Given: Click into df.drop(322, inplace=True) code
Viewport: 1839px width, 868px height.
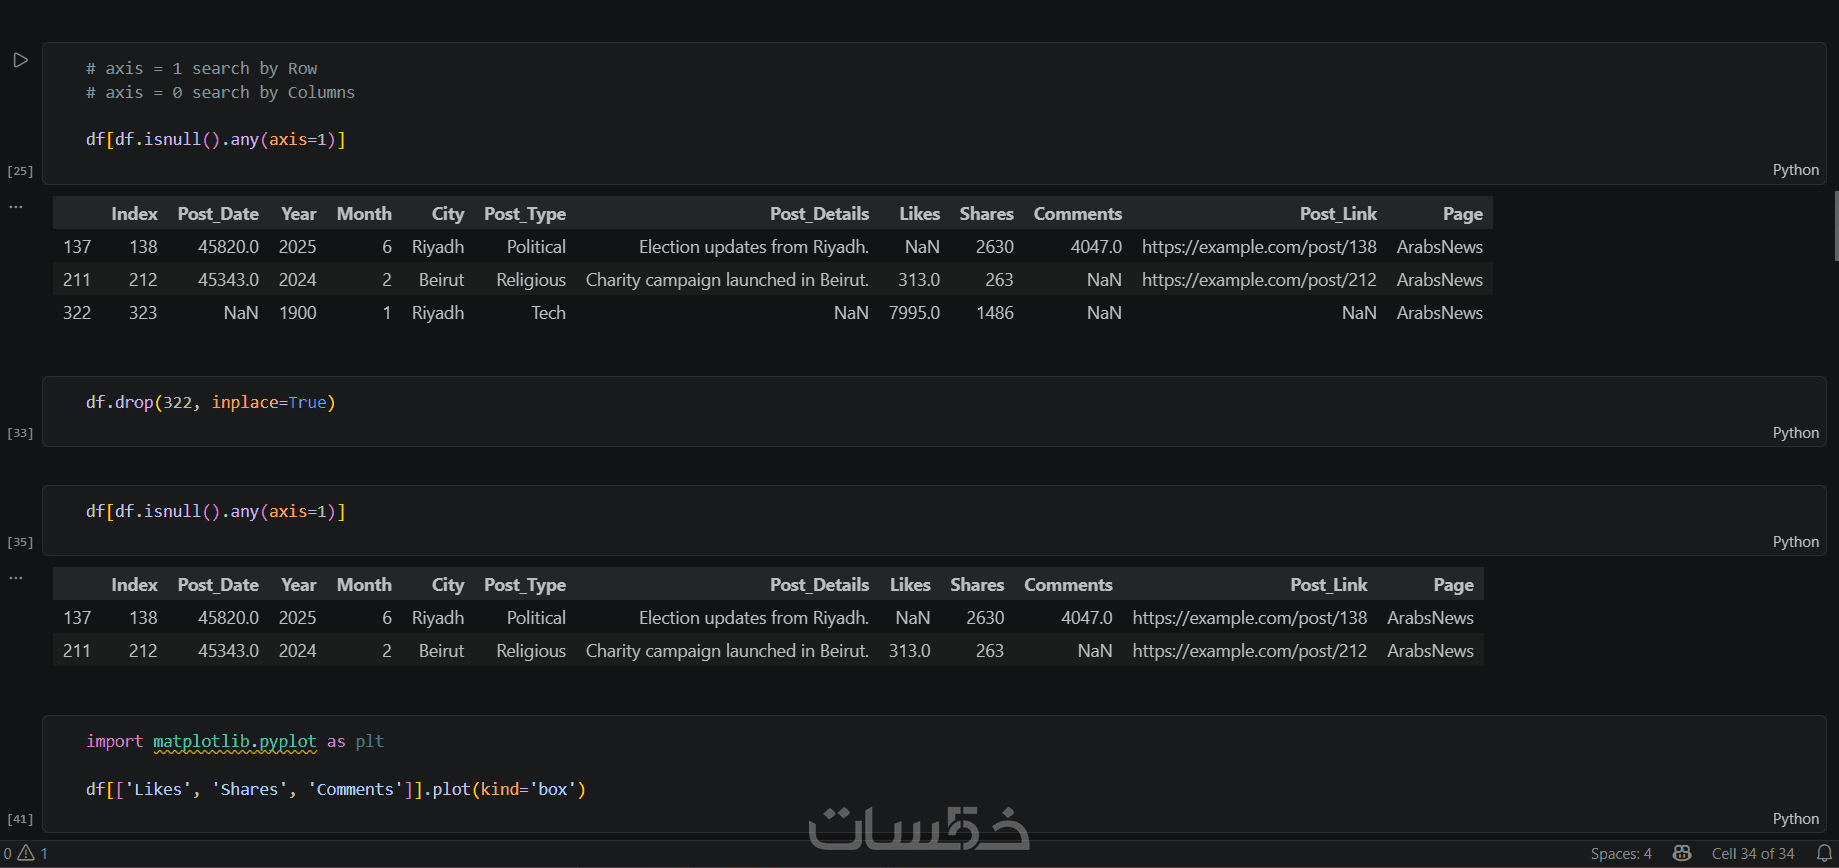Looking at the screenshot, I should (211, 402).
